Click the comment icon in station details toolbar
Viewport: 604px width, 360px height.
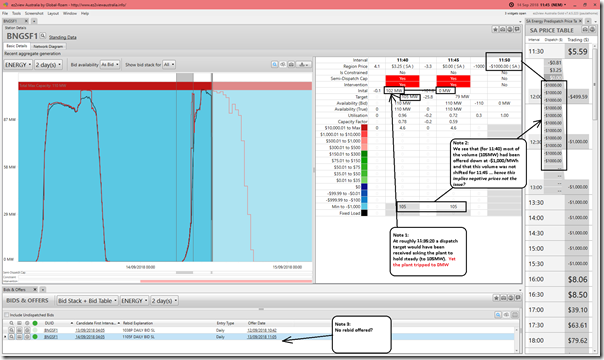[x=517, y=30]
